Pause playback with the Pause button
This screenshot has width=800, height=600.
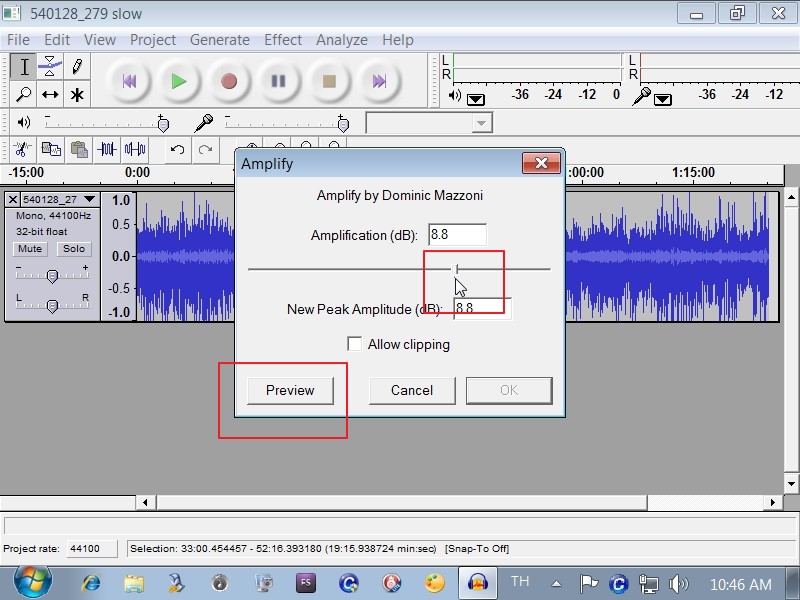[x=279, y=81]
